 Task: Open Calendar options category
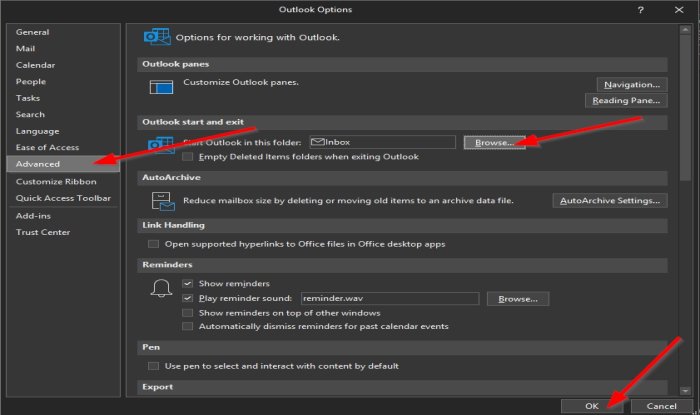tap(63, 65)
